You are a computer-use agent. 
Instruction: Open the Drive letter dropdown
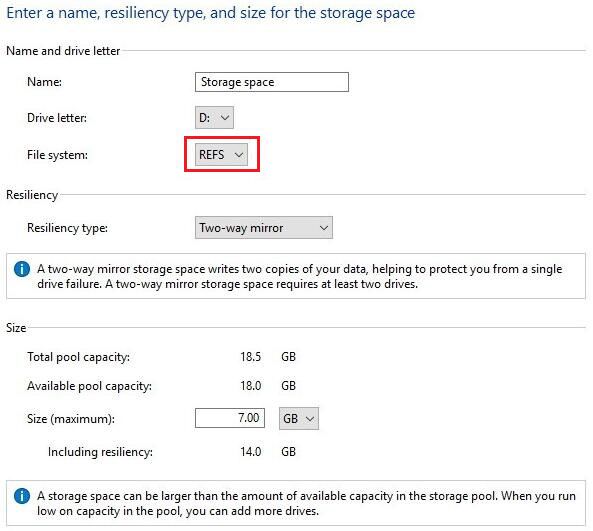click(214, 118)
